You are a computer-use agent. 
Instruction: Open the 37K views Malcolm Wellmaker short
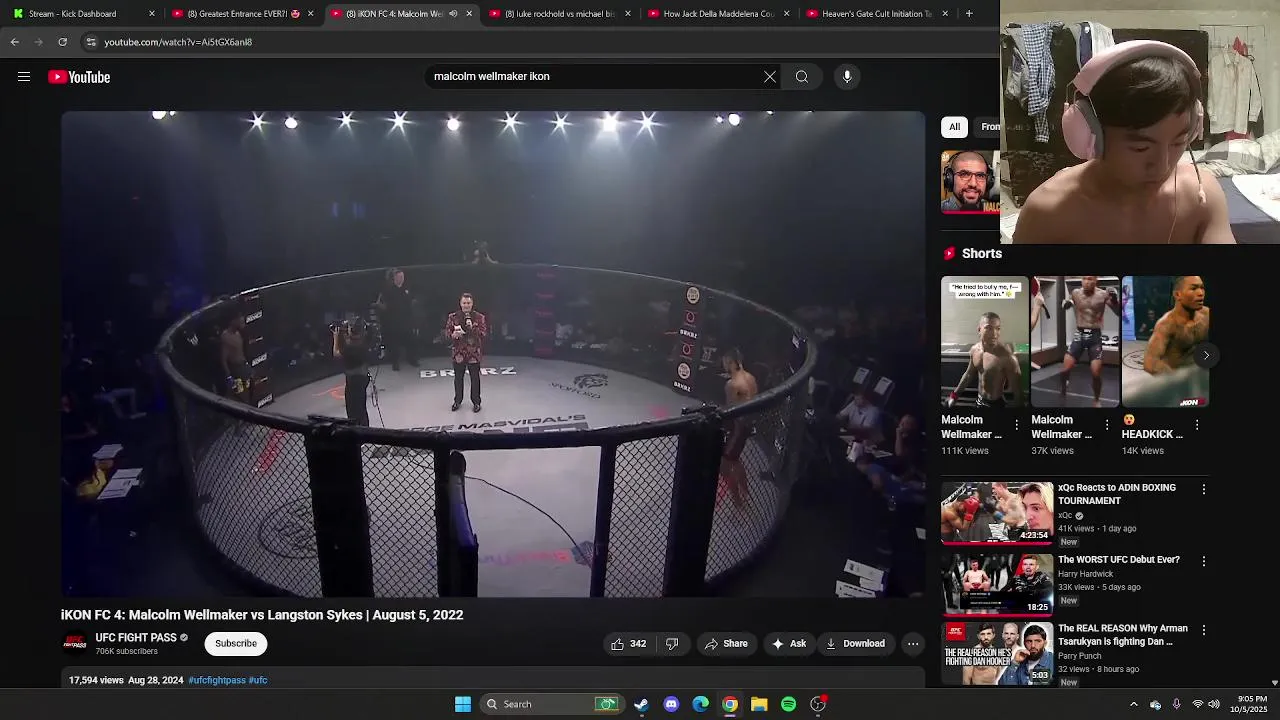[1075, 342]
